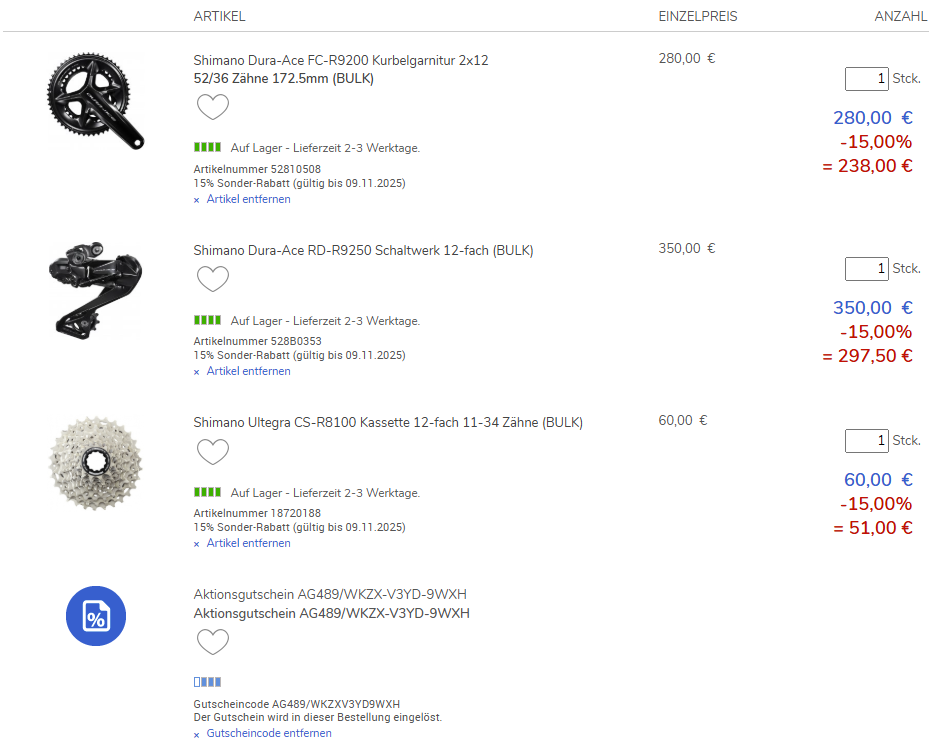Remove the Ultegra Kassette via Artikel entfernen

pos(248,543)
